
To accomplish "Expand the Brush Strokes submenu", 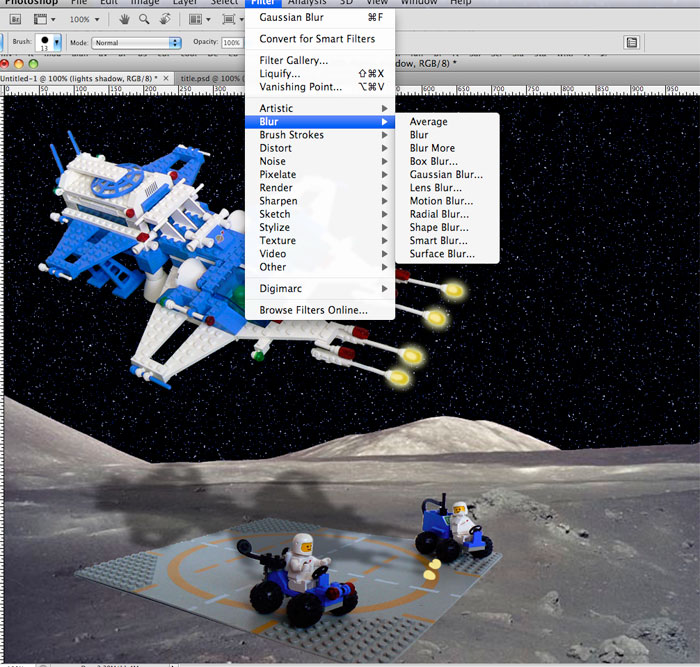I will [x=320, y=135].
